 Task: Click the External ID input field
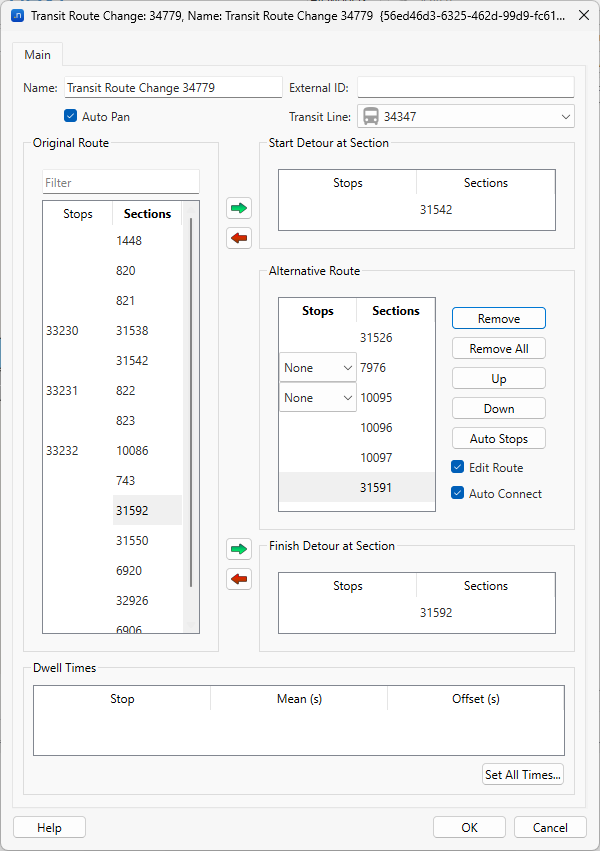click(465, 87)
